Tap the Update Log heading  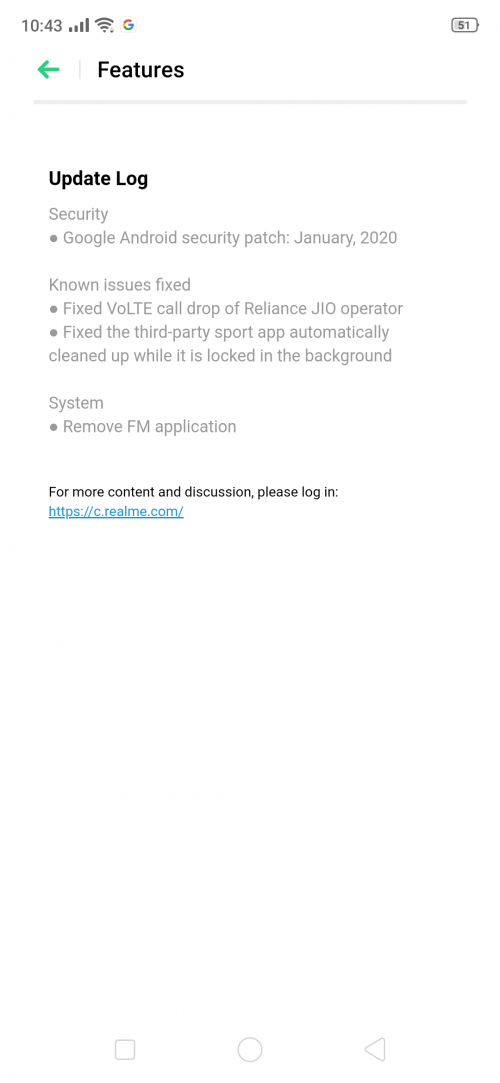pos(98,179)
